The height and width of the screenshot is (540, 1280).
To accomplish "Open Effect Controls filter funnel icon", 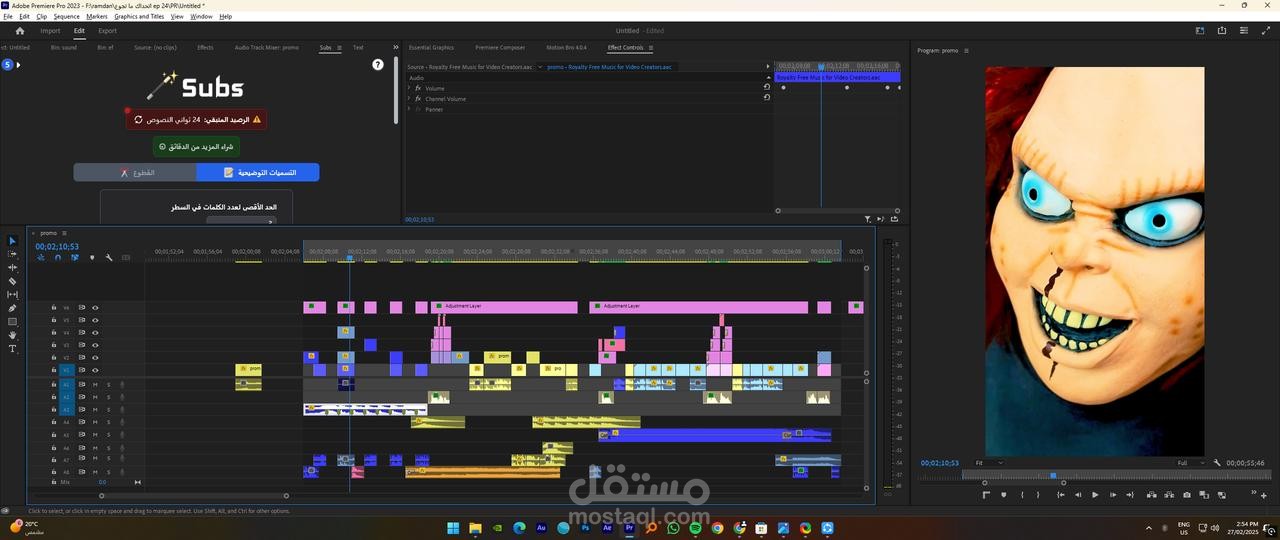I will [x=868, y=219].
